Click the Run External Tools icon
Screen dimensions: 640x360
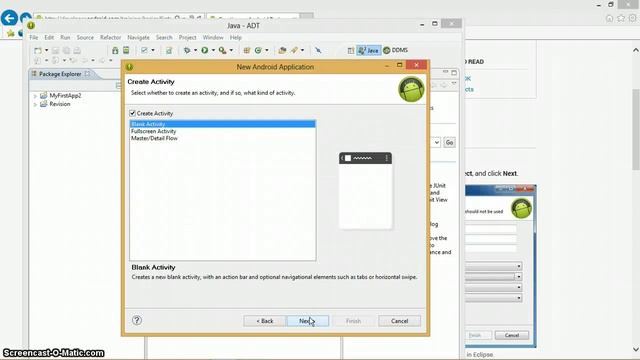(x=222, y=50)
